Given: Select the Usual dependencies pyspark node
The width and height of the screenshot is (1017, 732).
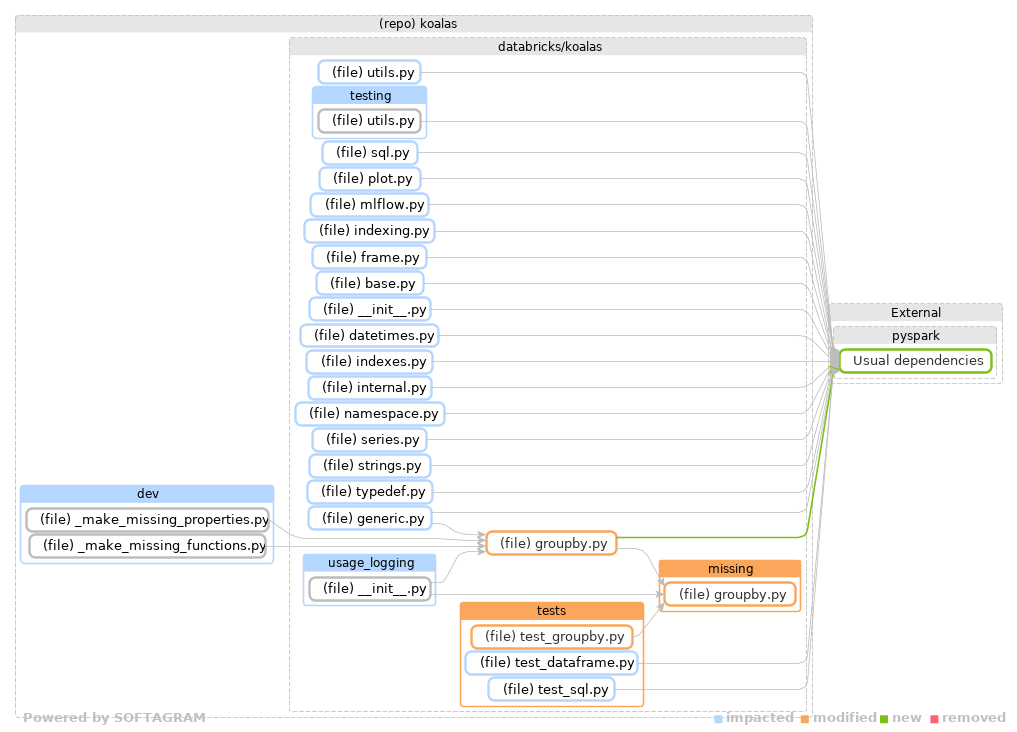Looking at the screenshot, I should [x=914, y=360].
